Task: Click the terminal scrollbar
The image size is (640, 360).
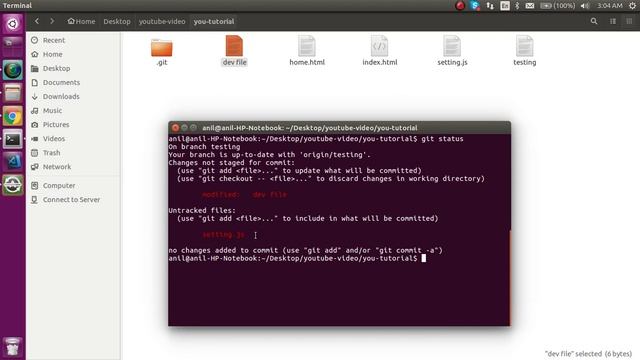Action: point(509,278)
